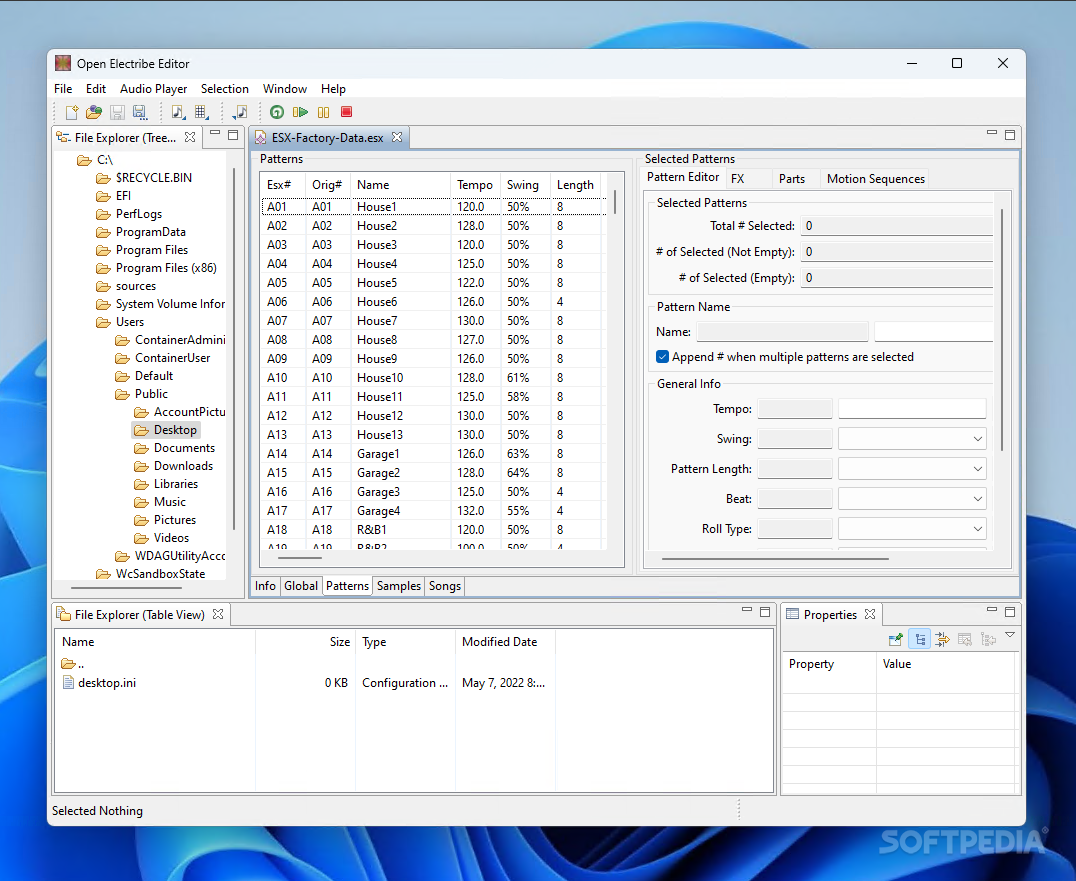Open the Selection menu
Screen dimensions: 1076x881
(224, 89)
